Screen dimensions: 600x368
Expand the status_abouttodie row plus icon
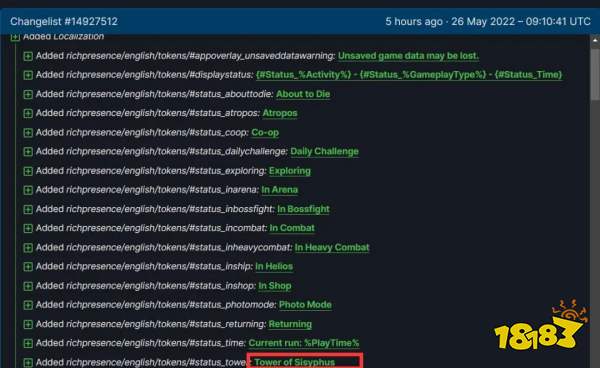coord(28,94)
